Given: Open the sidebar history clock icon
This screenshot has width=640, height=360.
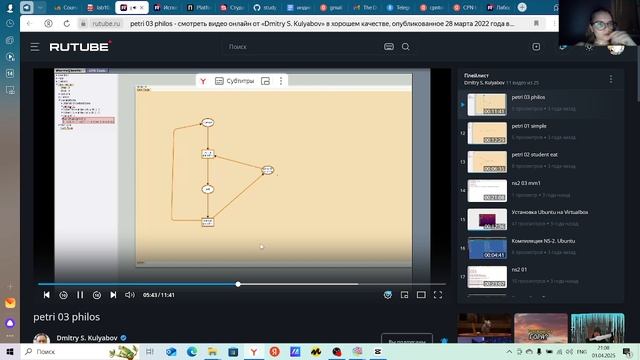Looking at the screenshot, I should tap(10, 24).
